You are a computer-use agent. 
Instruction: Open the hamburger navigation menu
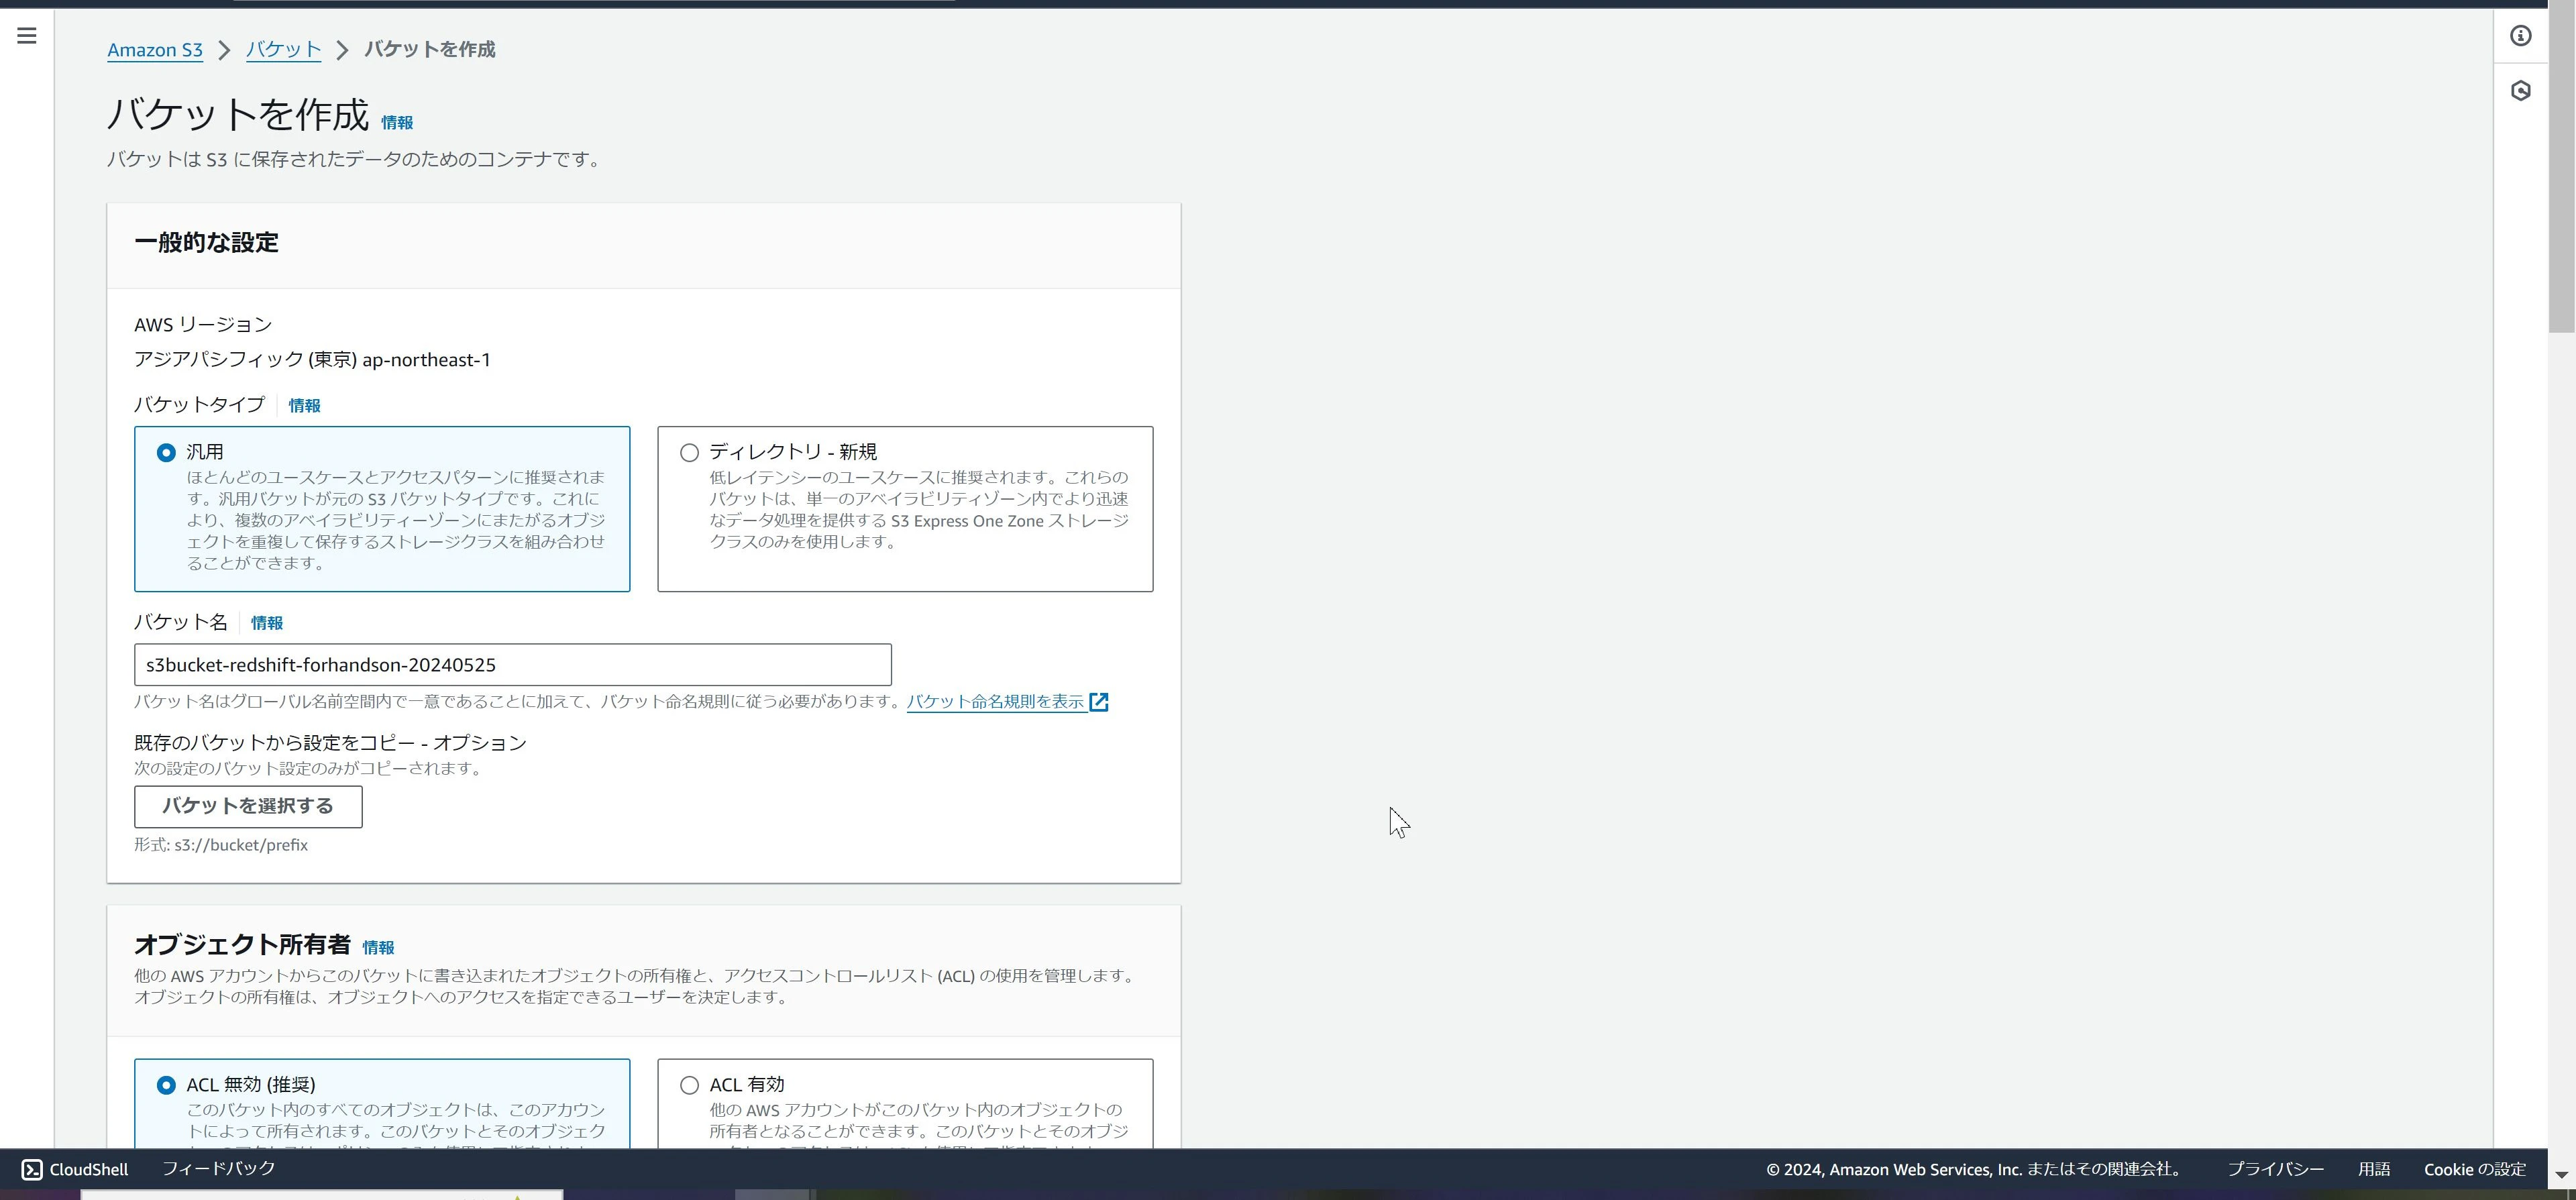click(27, 36)
